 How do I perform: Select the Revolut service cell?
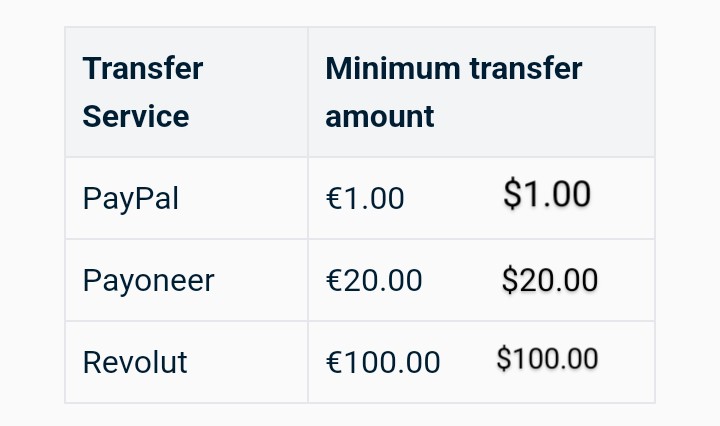click(x=186, y=362)
